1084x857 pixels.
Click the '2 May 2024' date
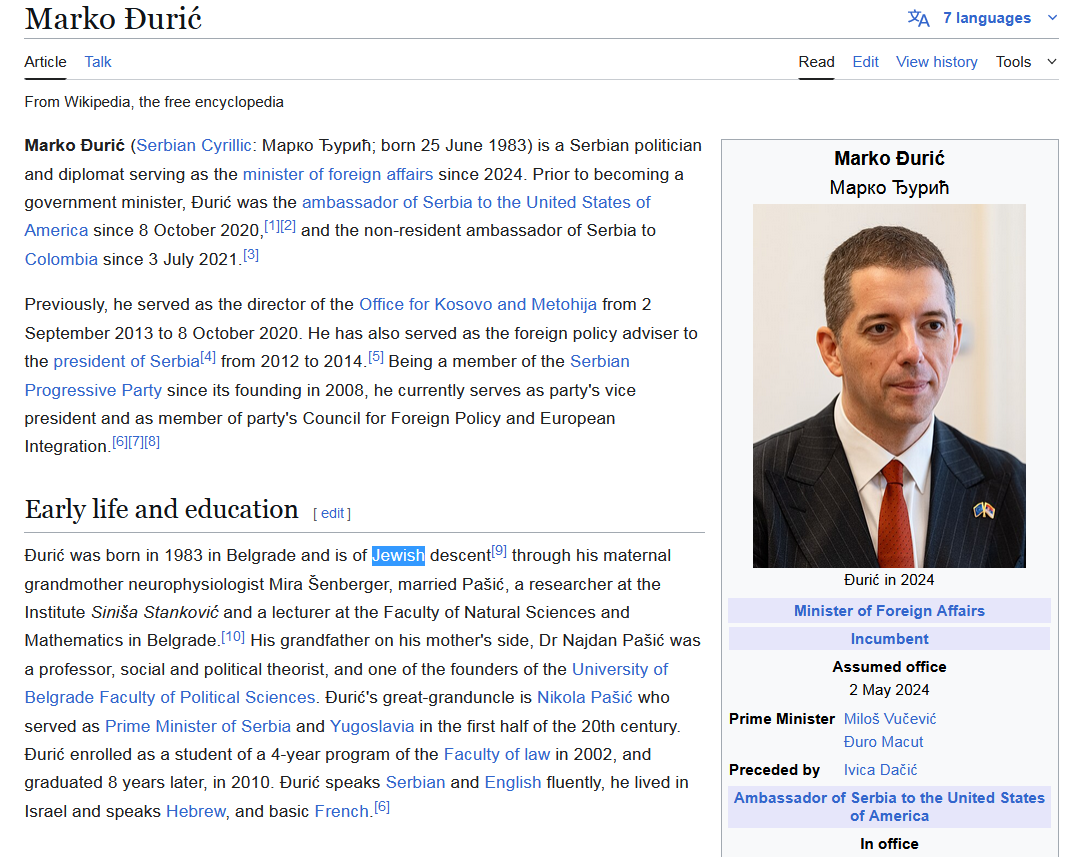889,690
